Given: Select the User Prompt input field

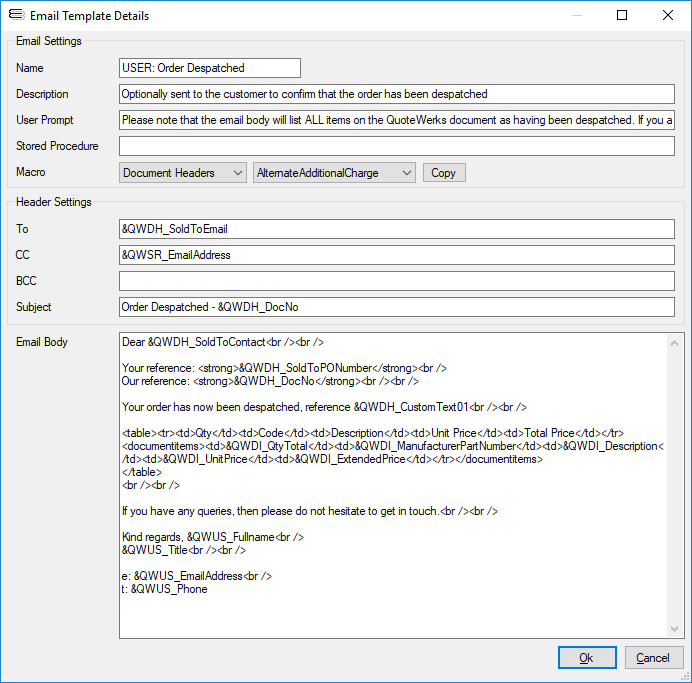Looking at the screenshot, I should (x=397, y=120).
